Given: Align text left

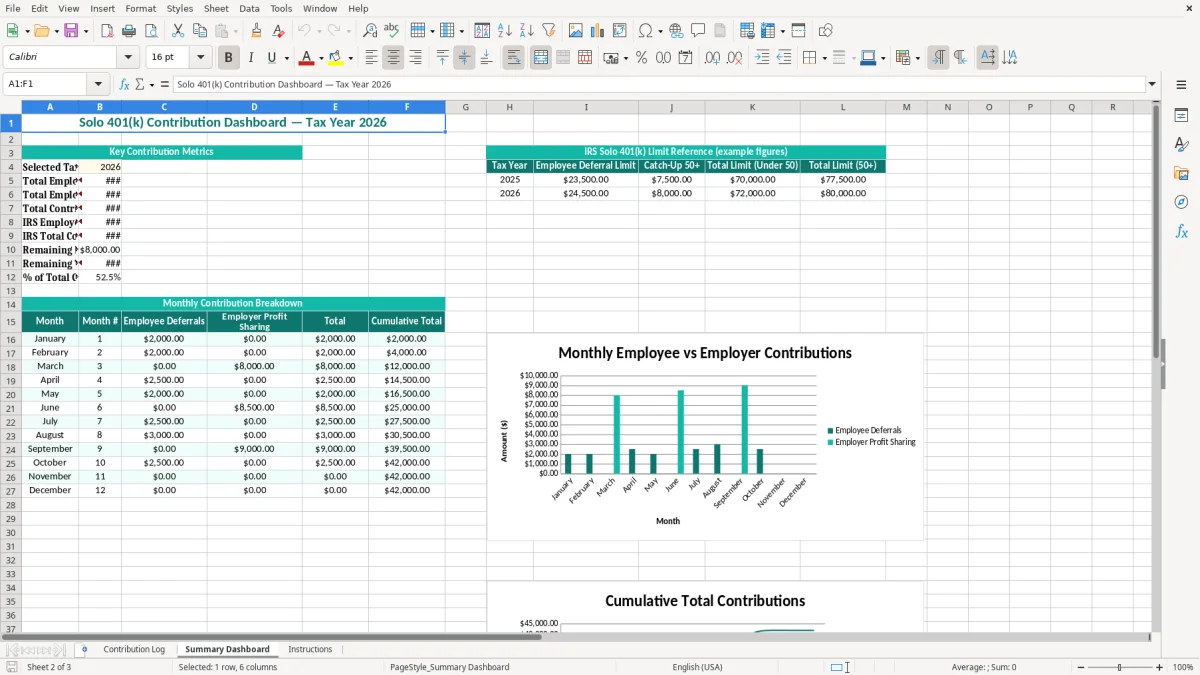Looking at the screenshot, I should 372,58.
